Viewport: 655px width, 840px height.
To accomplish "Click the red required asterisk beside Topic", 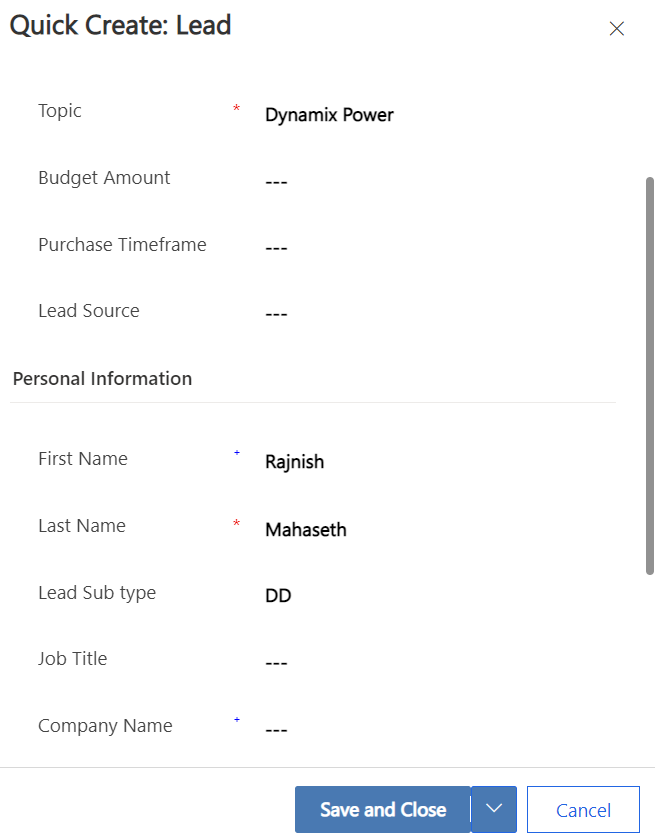I will (x=236, y=108).
